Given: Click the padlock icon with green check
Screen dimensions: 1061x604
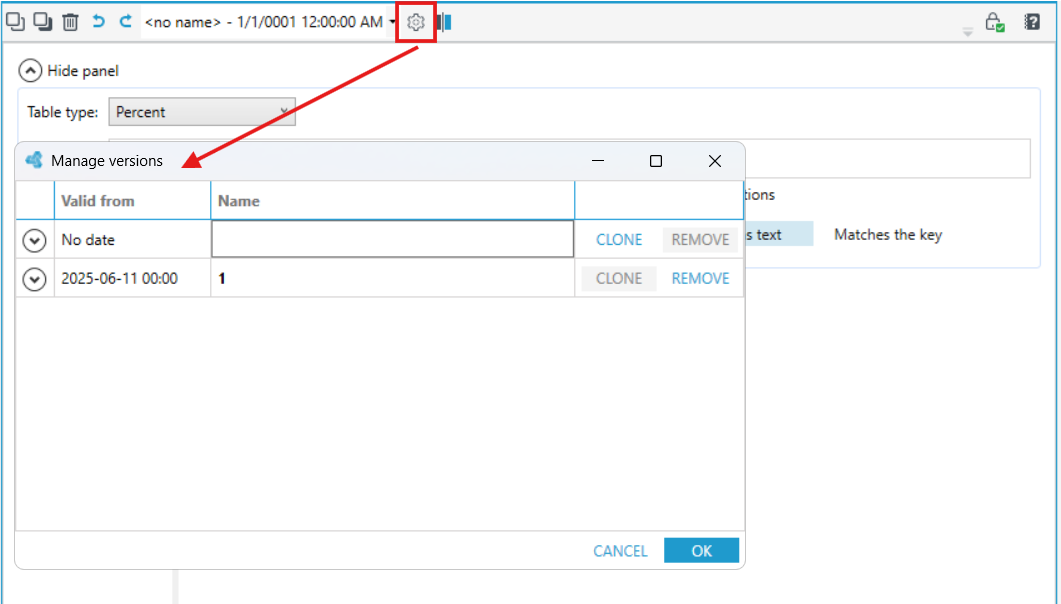Looking at the screenshot, I should tap(994, 22).
